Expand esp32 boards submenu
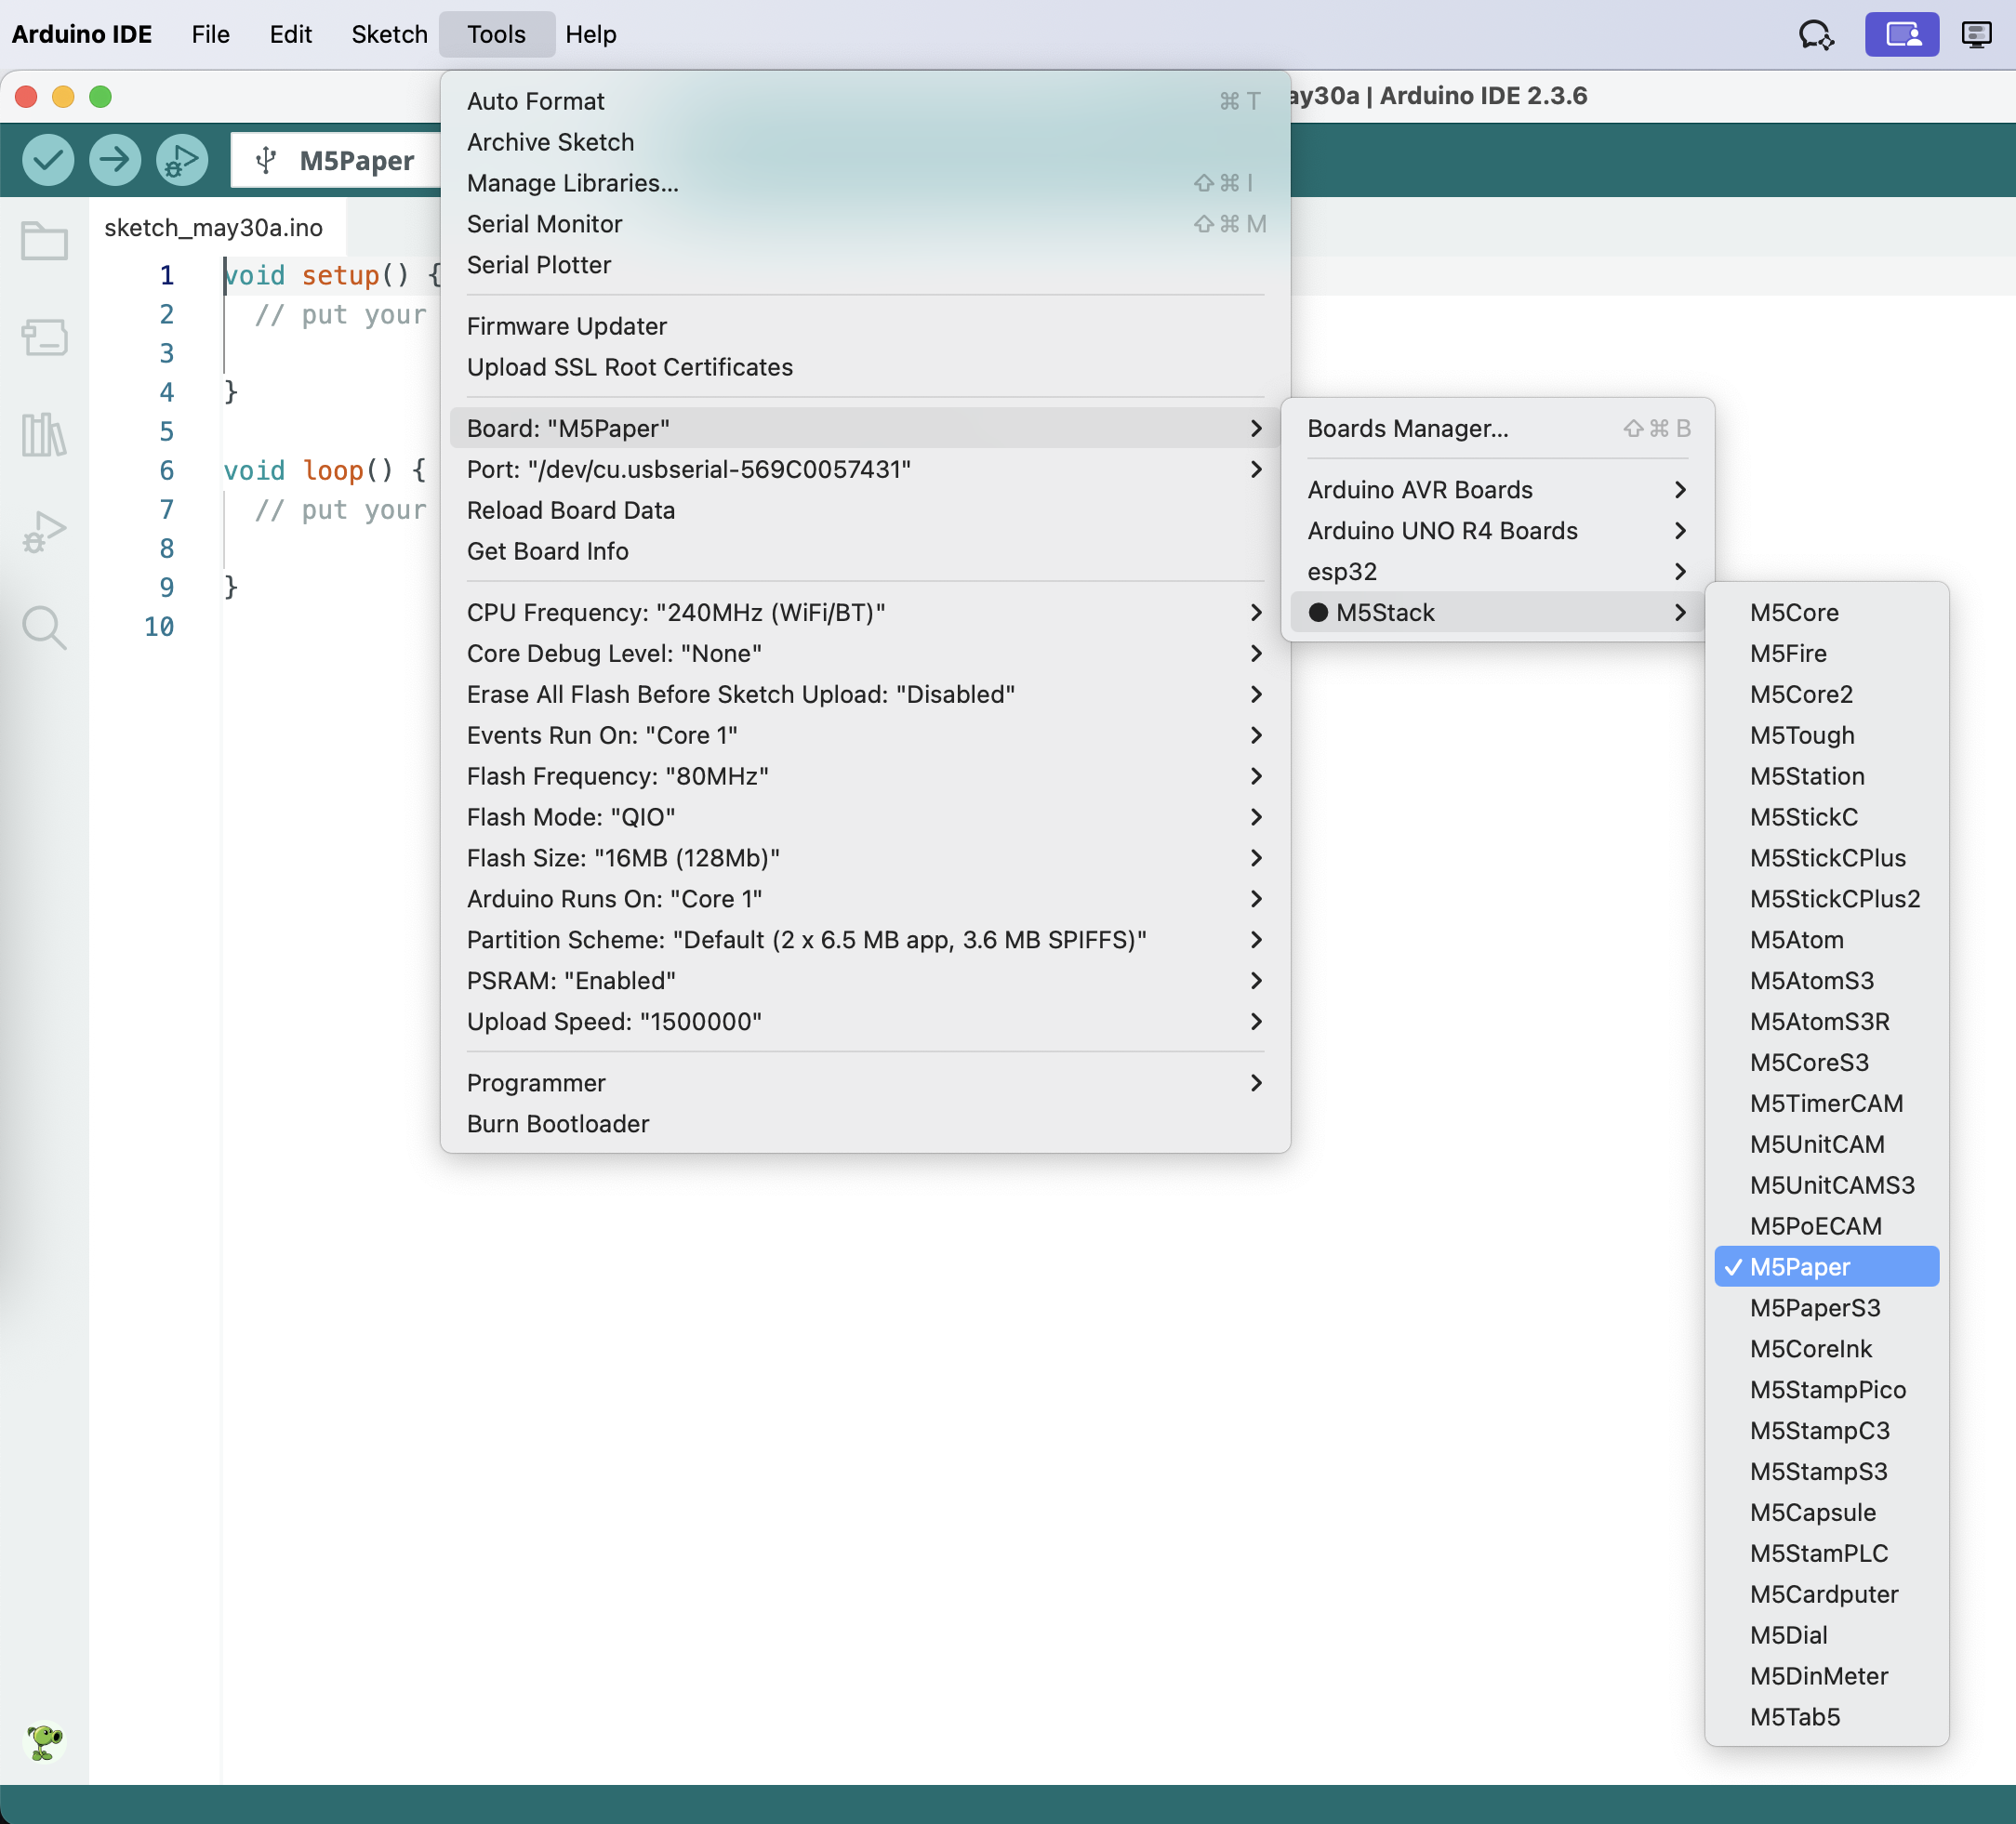The height and width of the screenshot is (1824, 2016). coord(1497,571)
